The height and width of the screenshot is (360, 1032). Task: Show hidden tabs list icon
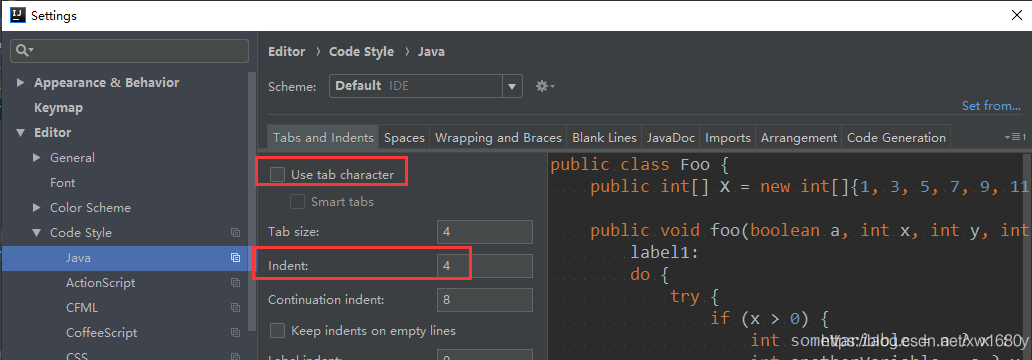click(1015, 137)
